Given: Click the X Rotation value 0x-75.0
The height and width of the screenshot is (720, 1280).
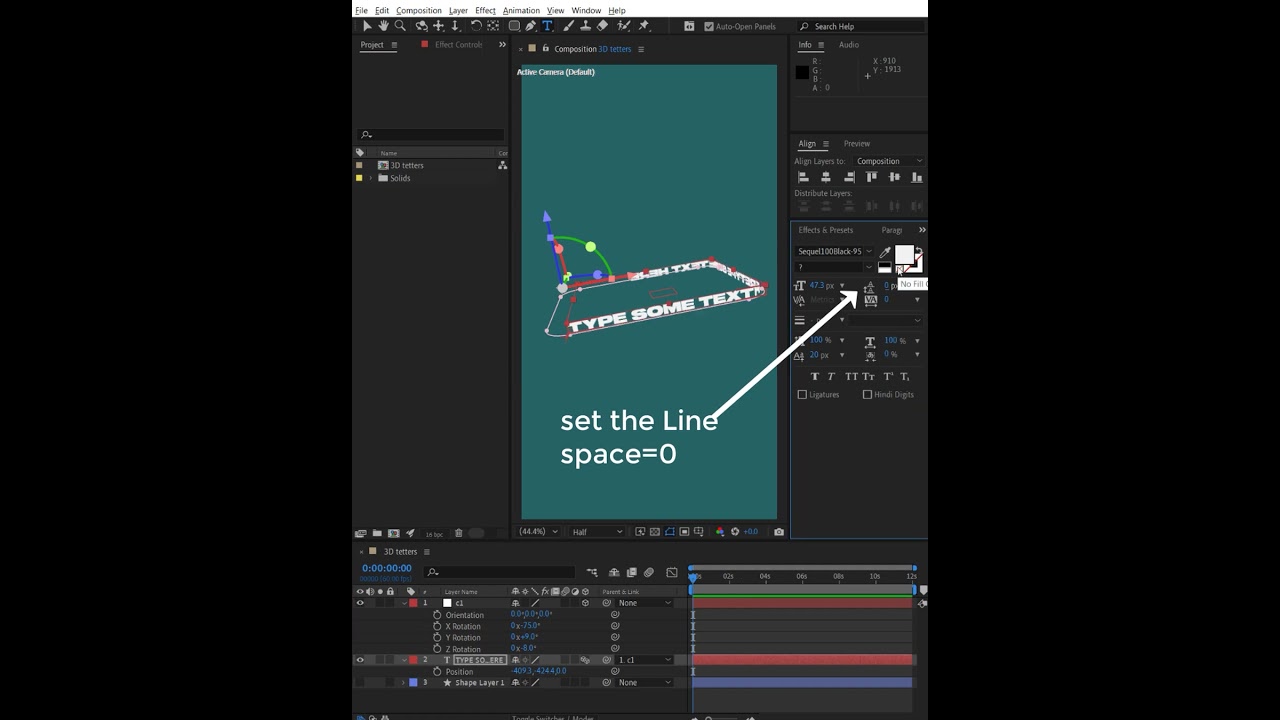Looking at the screenshot, I should coord(525,626).
